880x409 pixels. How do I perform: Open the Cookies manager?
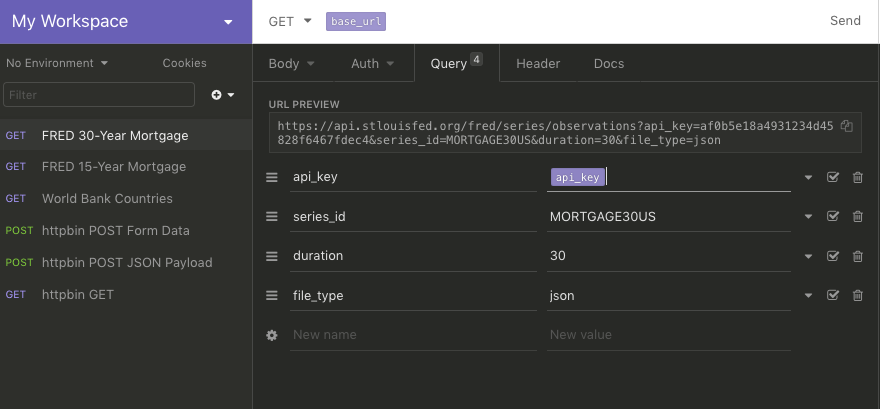[x=185, y=63]
